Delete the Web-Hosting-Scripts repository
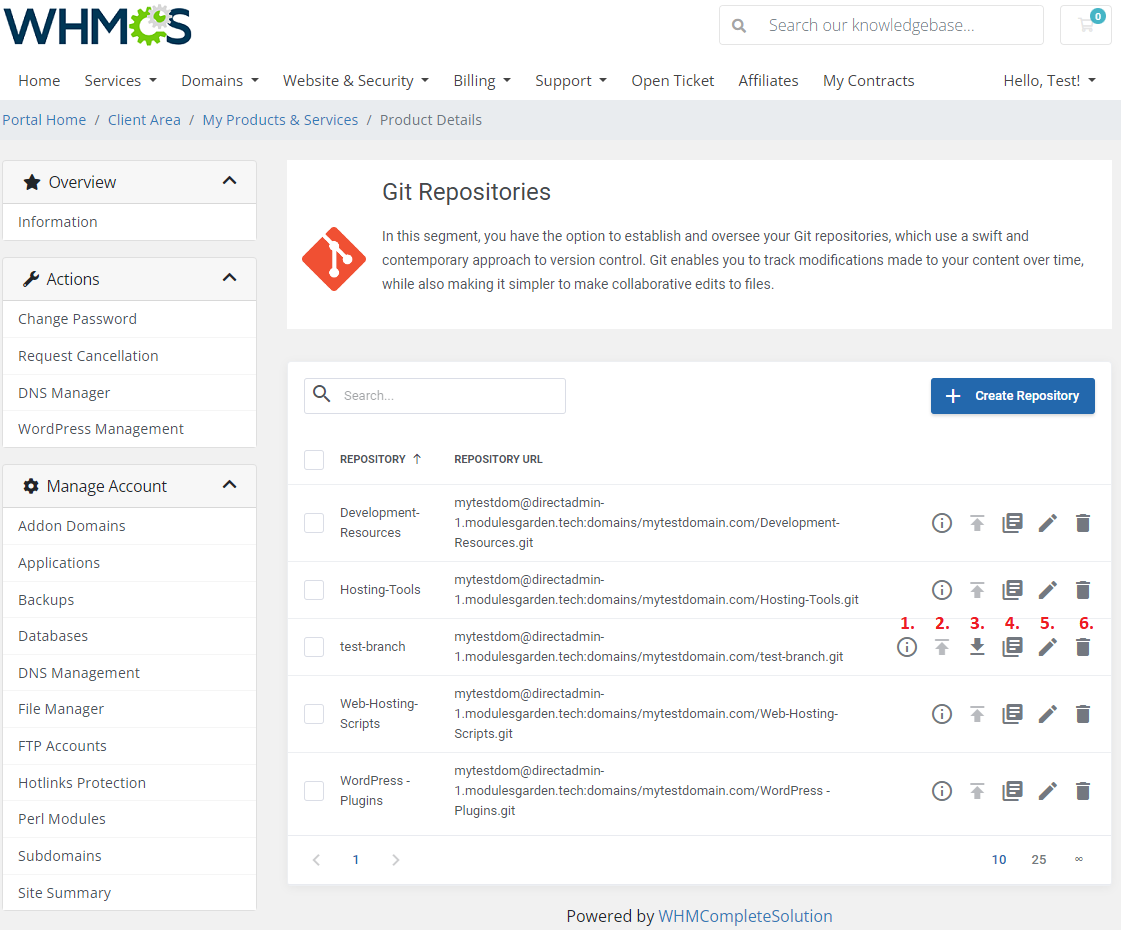Viewport: 1121px width, 930px height. [1083, 713]
